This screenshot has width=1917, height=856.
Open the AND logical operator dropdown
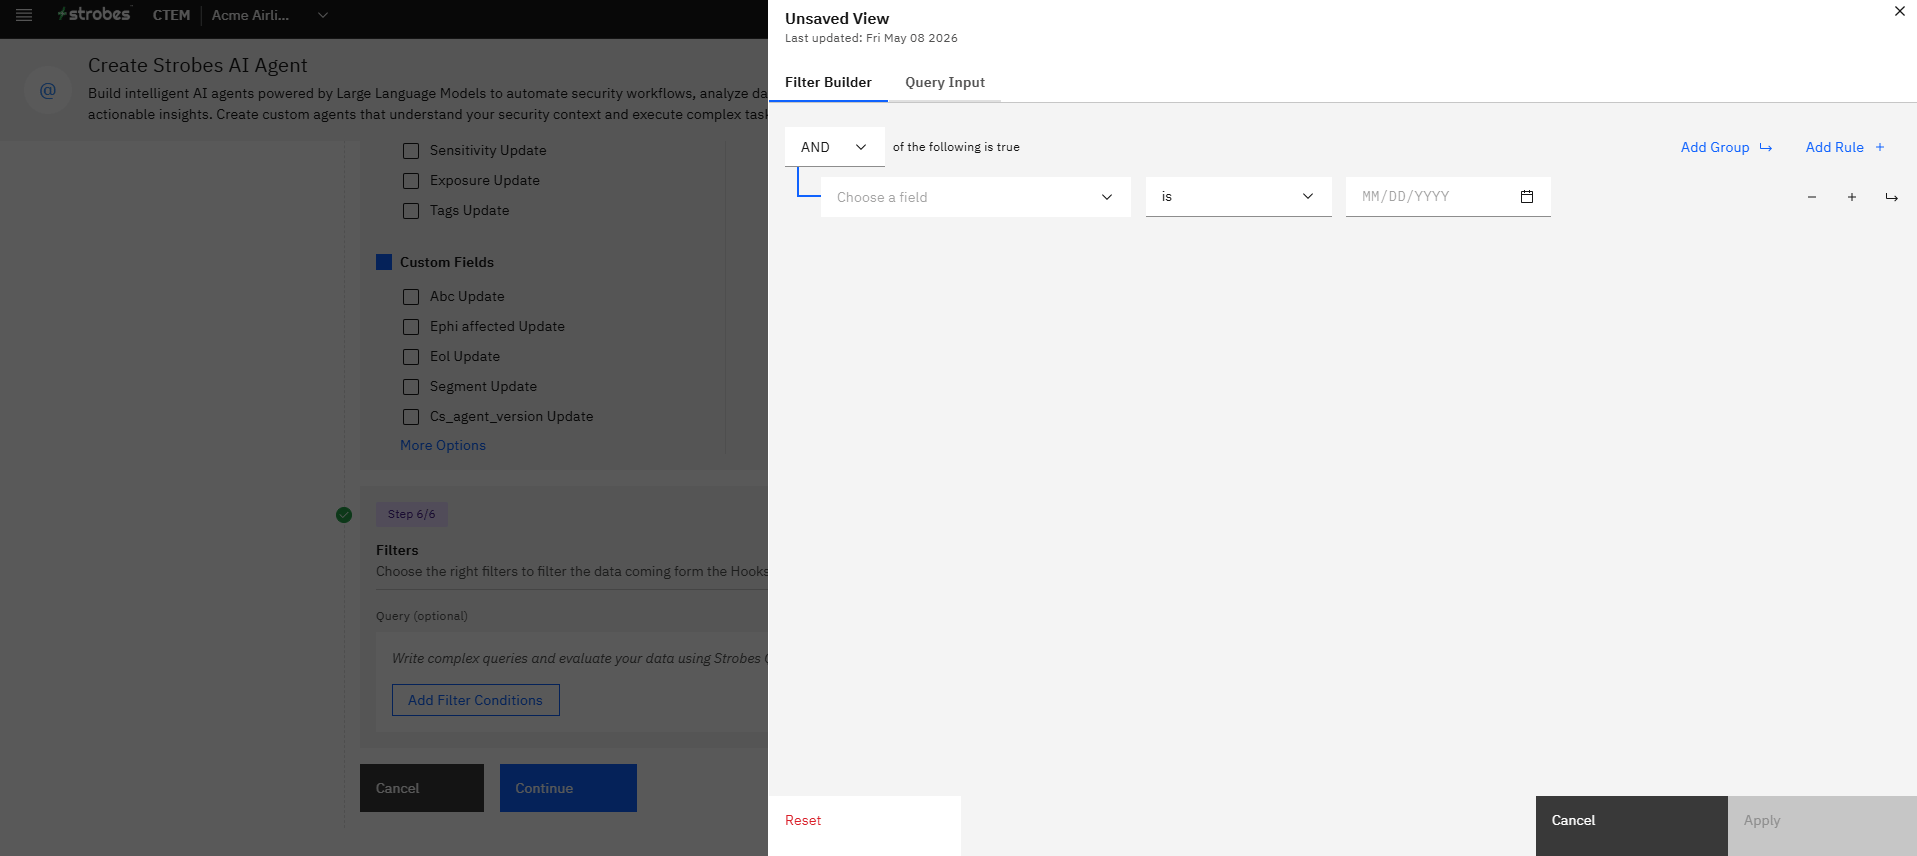834,147
